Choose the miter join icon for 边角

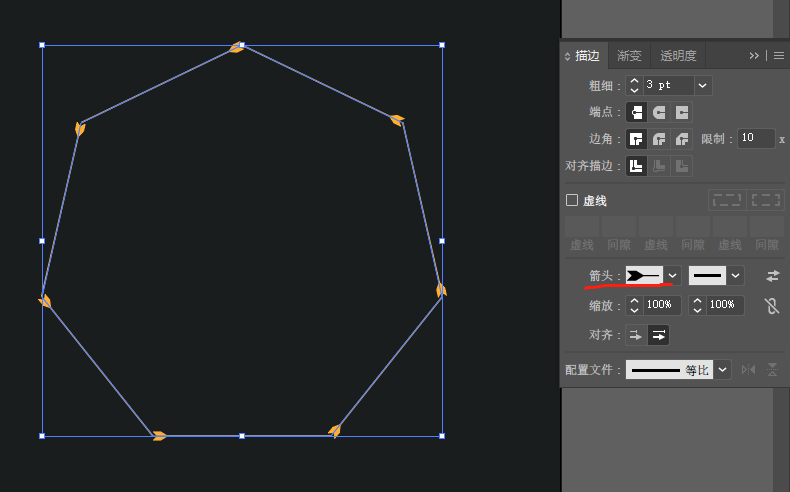(x=636, y=139)
